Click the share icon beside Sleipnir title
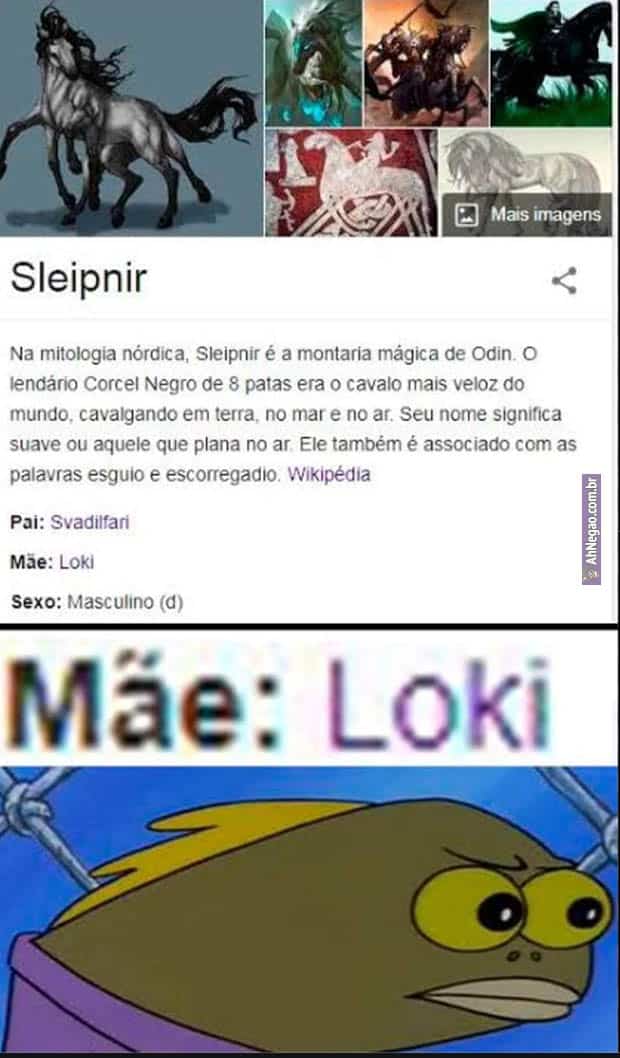 point(564,281)
